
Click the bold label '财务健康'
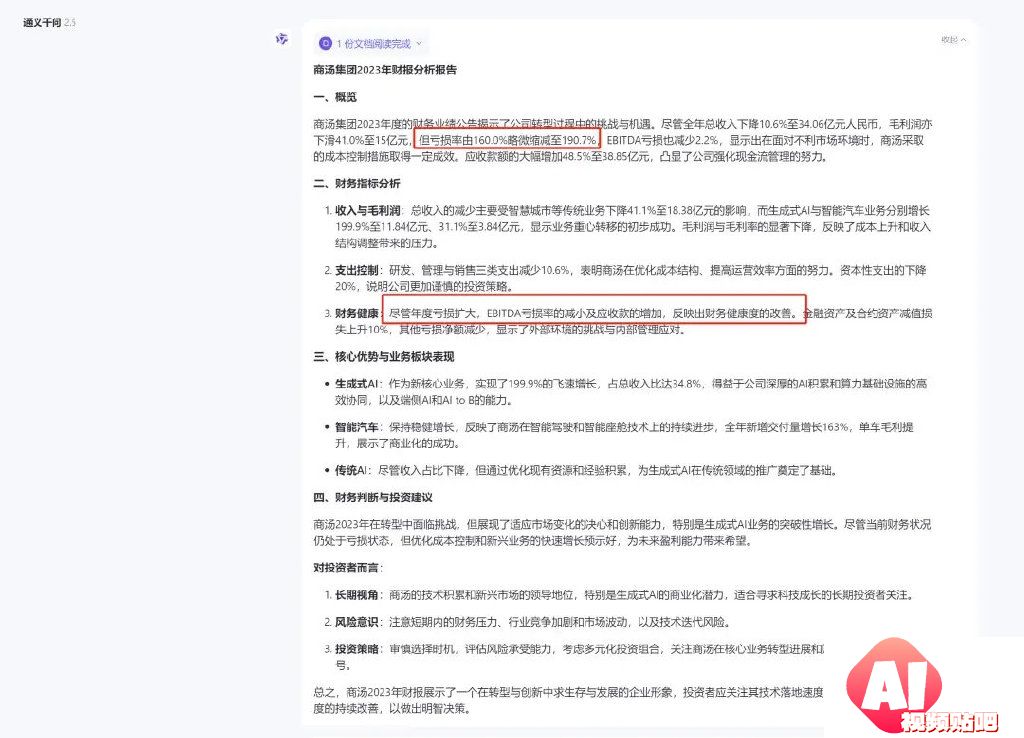pyautogui.click(x=357, y=313)
